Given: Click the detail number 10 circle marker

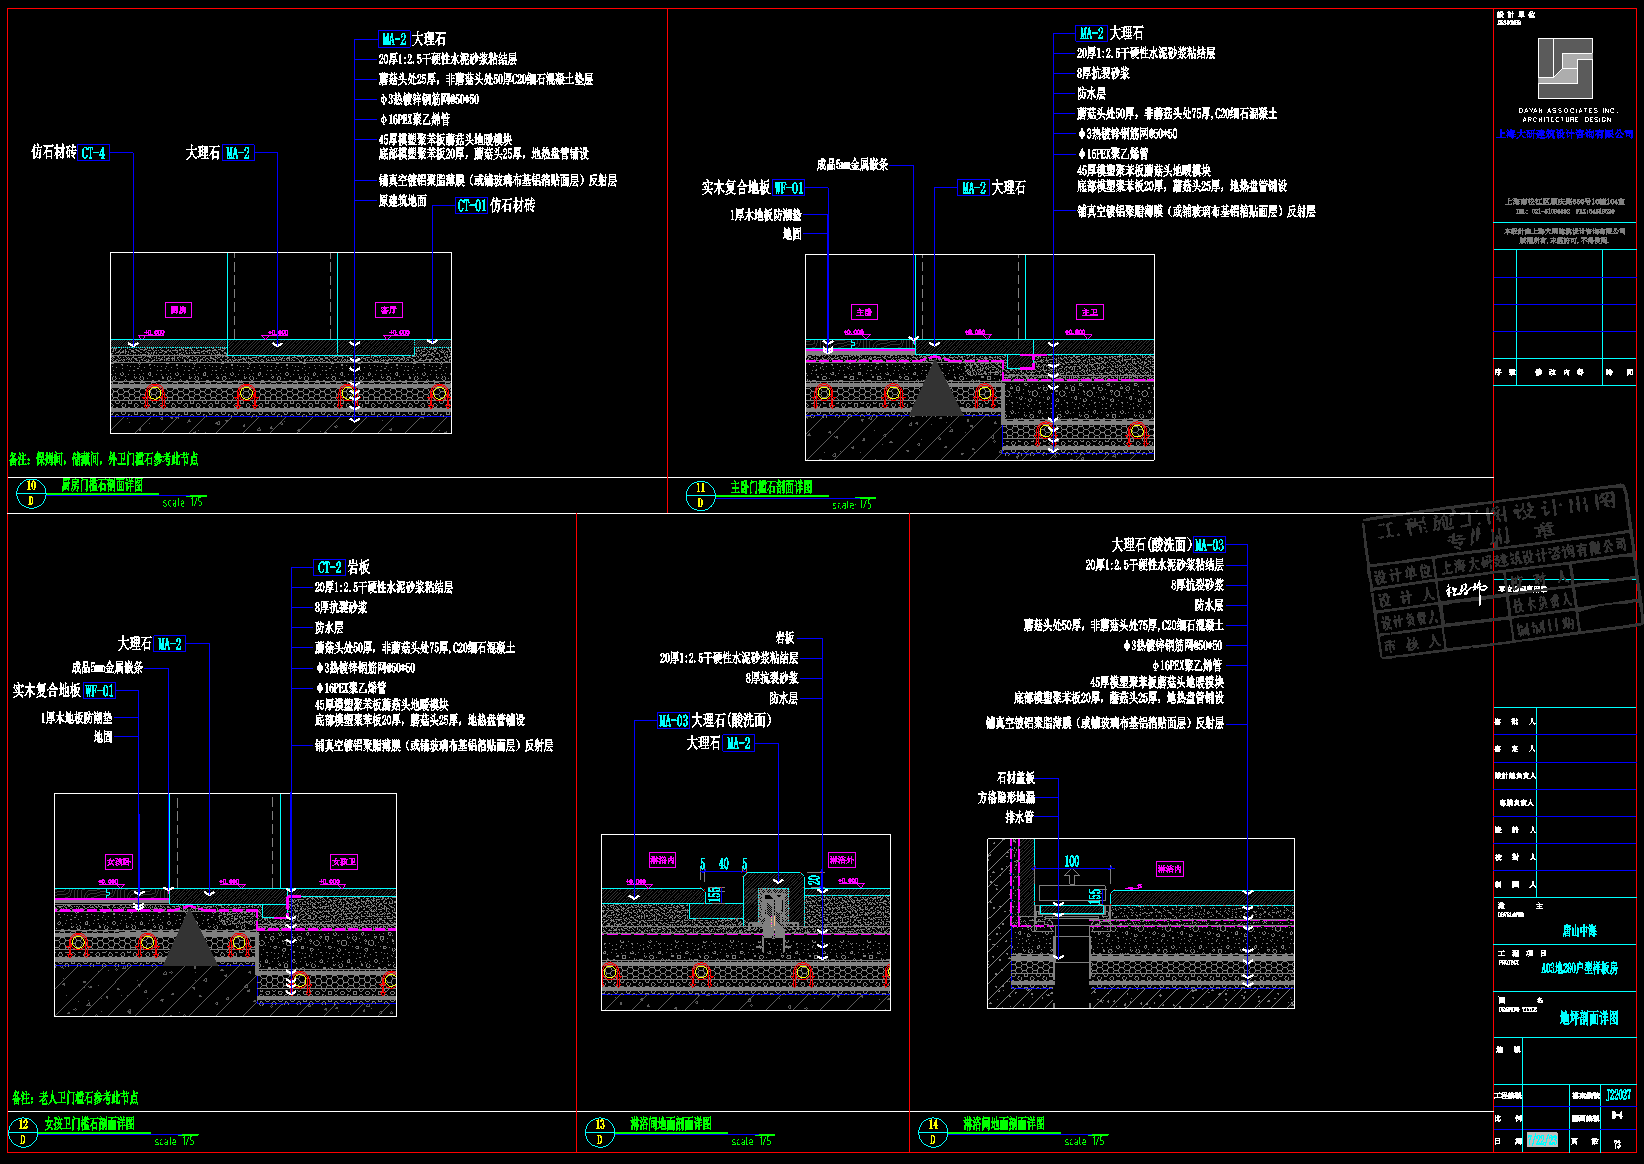Looking at the screenshot, I should click(31, 493).
